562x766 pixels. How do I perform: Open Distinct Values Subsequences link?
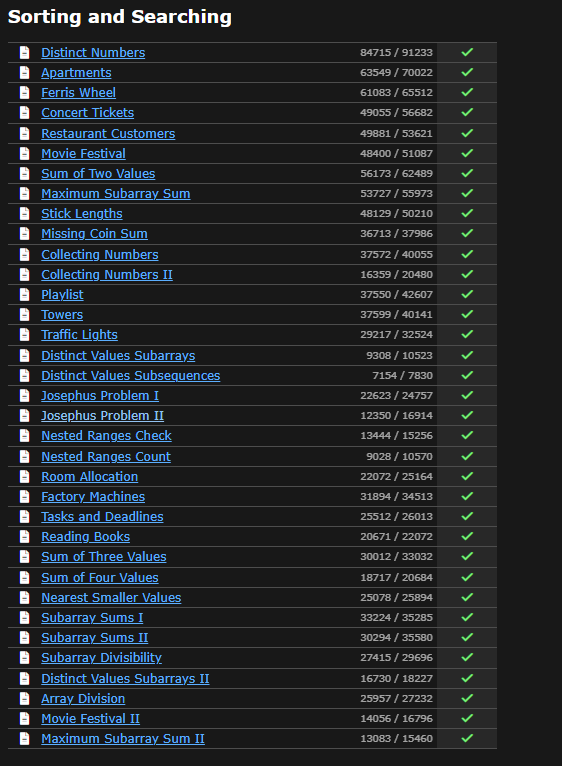[130, 376]
